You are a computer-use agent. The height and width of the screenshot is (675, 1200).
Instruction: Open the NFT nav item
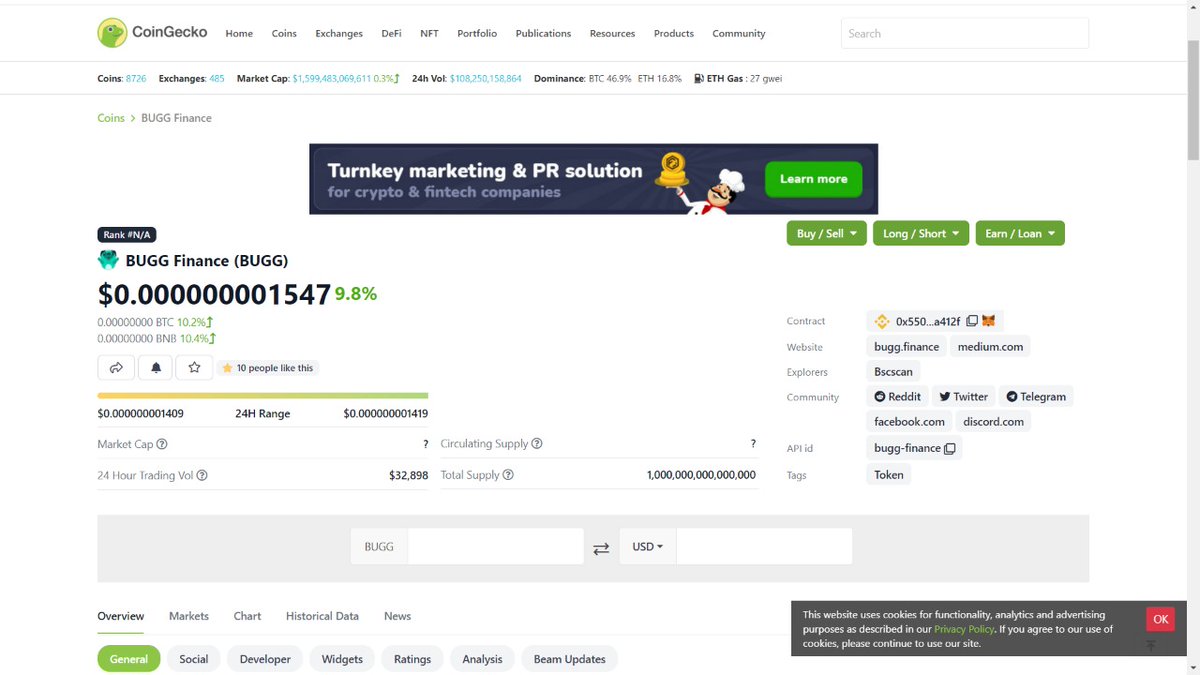coord(429,33)
